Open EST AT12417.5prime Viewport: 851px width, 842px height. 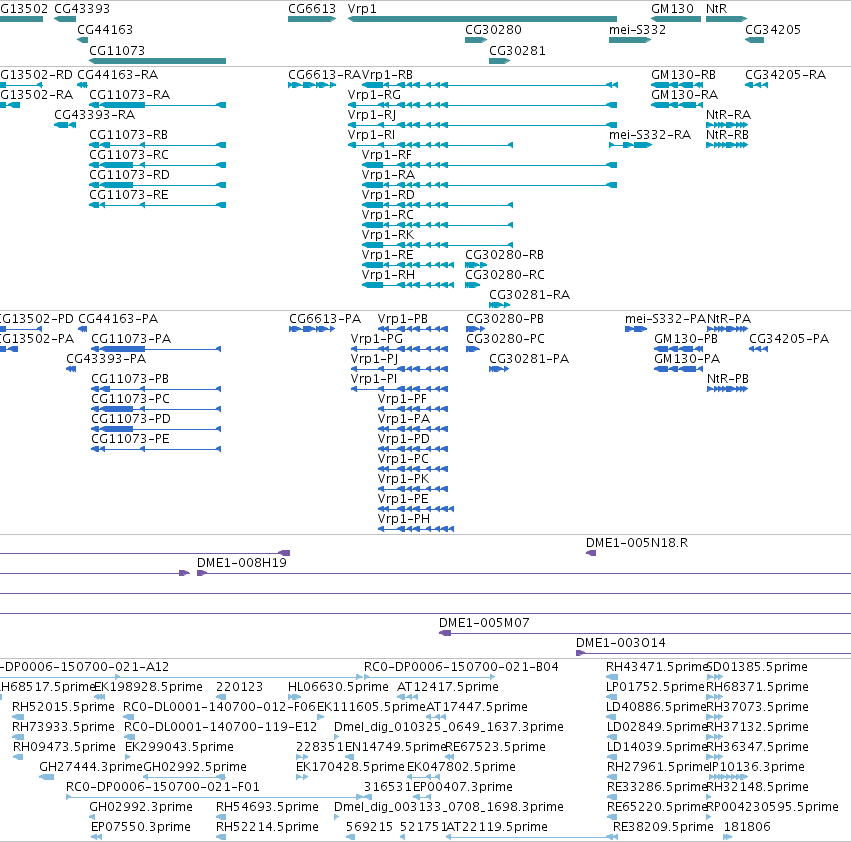(448, 687)
